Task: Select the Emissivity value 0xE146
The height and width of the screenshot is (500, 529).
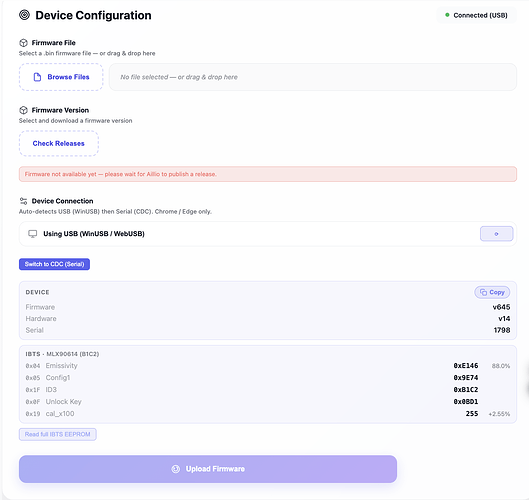Action: tap(466, 366)
